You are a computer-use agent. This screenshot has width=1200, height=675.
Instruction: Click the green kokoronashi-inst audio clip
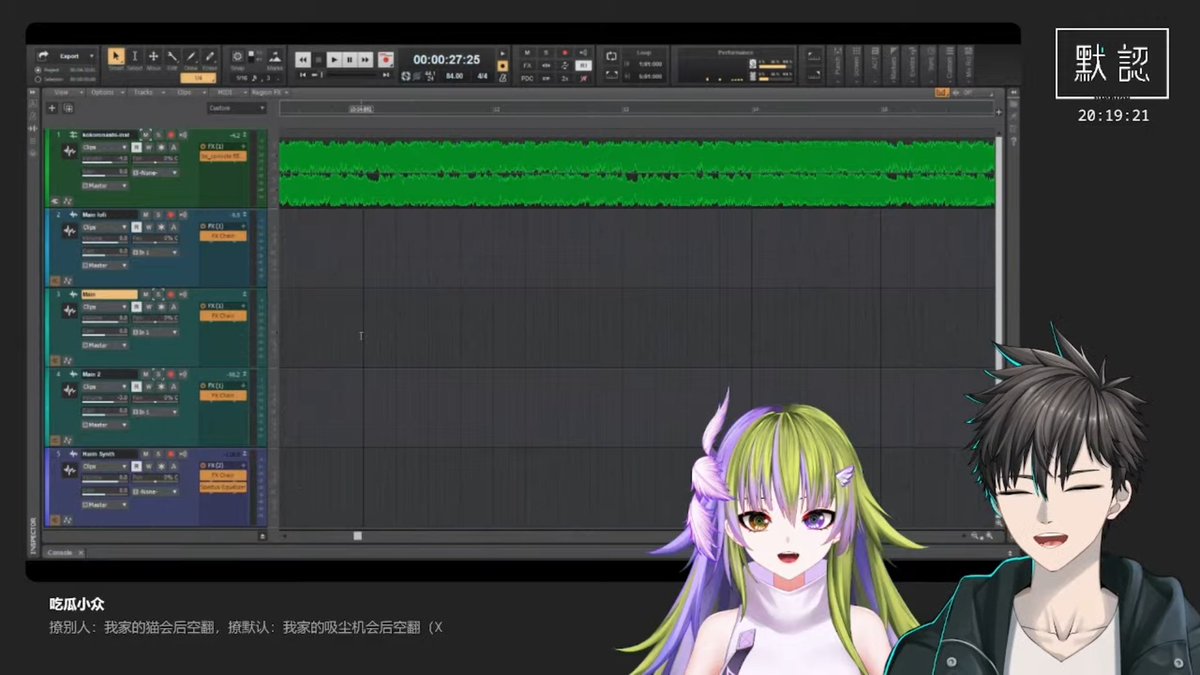point(637,173)
